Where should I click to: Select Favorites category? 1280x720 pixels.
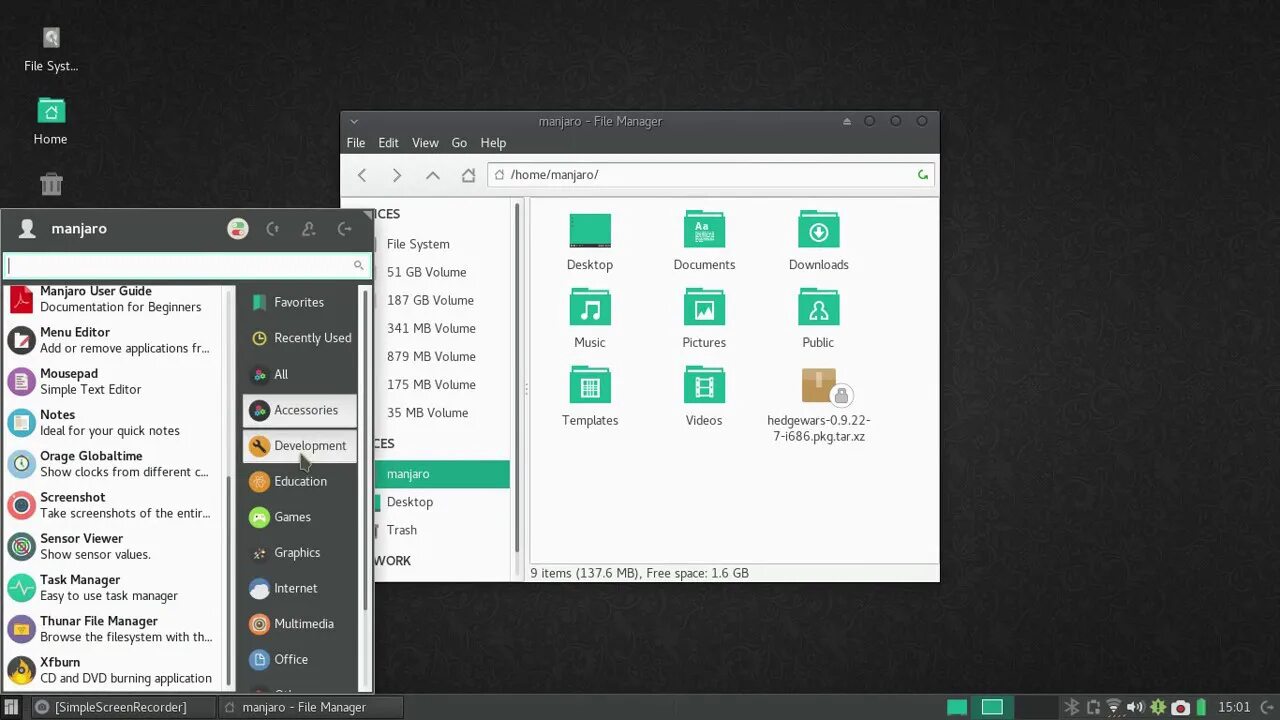pyautogui.click(x=300, y=302)
